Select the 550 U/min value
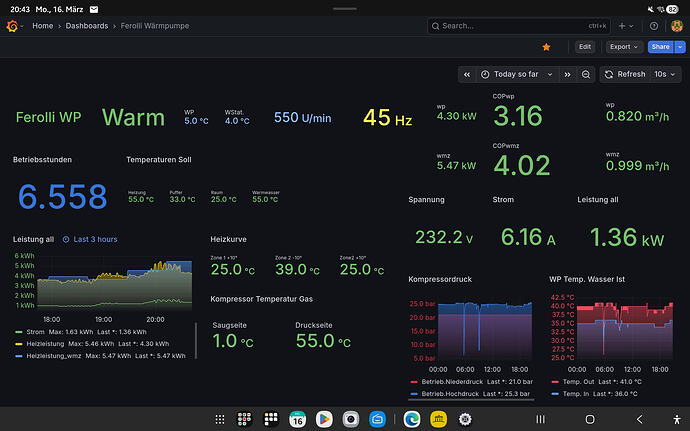690x431 pixels. tap(303, 118)
